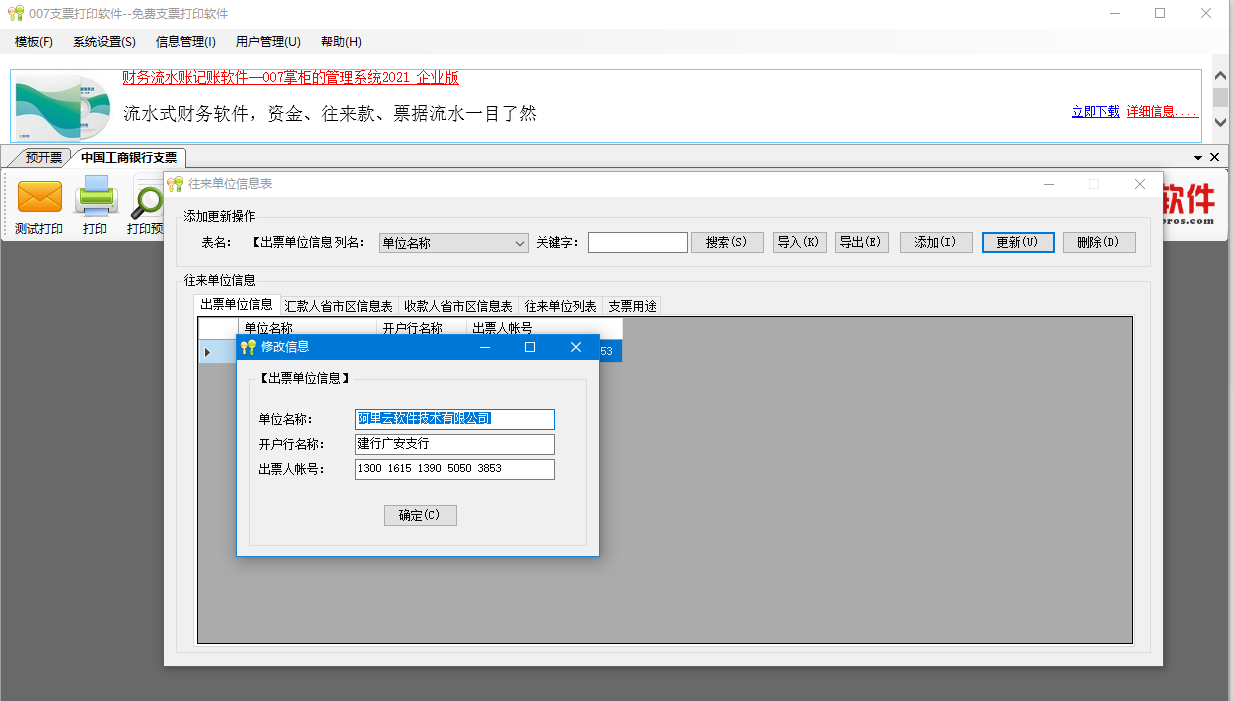
Task: Click inside the 关键字 keyword input field
Action: point(637,242)
